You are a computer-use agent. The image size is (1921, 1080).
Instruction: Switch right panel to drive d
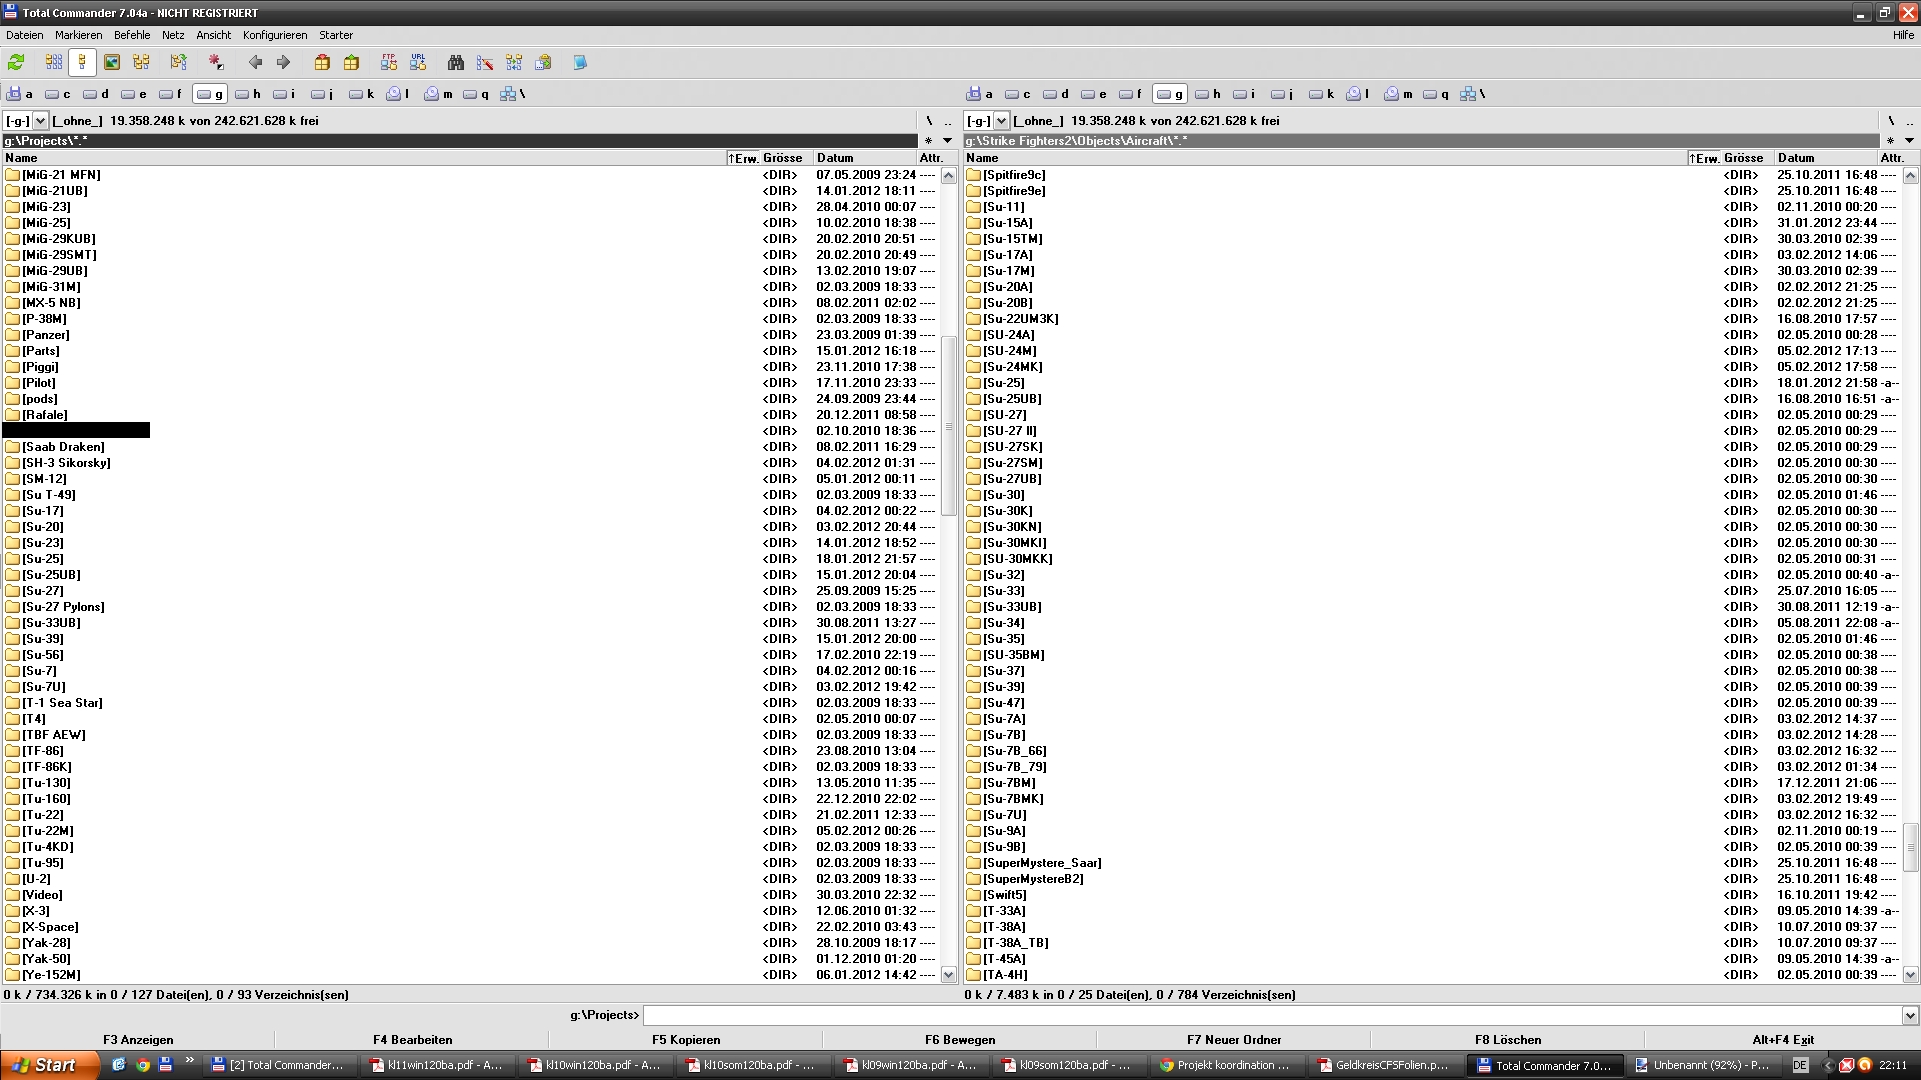click(x=1056, y=94)
